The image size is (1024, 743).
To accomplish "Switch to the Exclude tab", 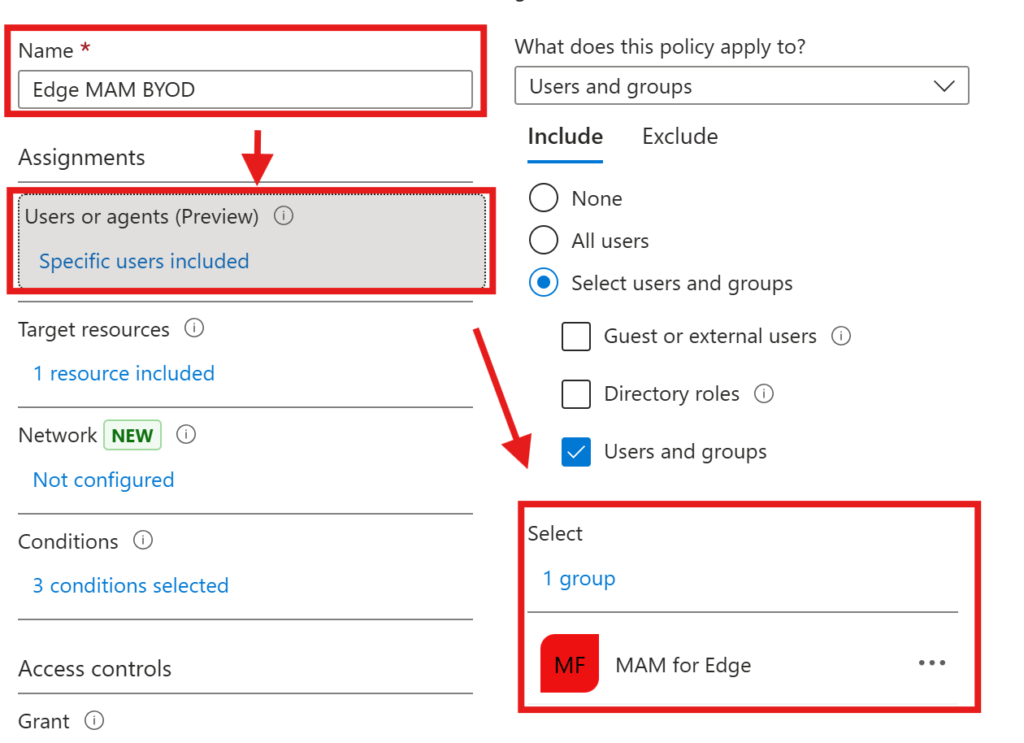I will coord(680,137).
